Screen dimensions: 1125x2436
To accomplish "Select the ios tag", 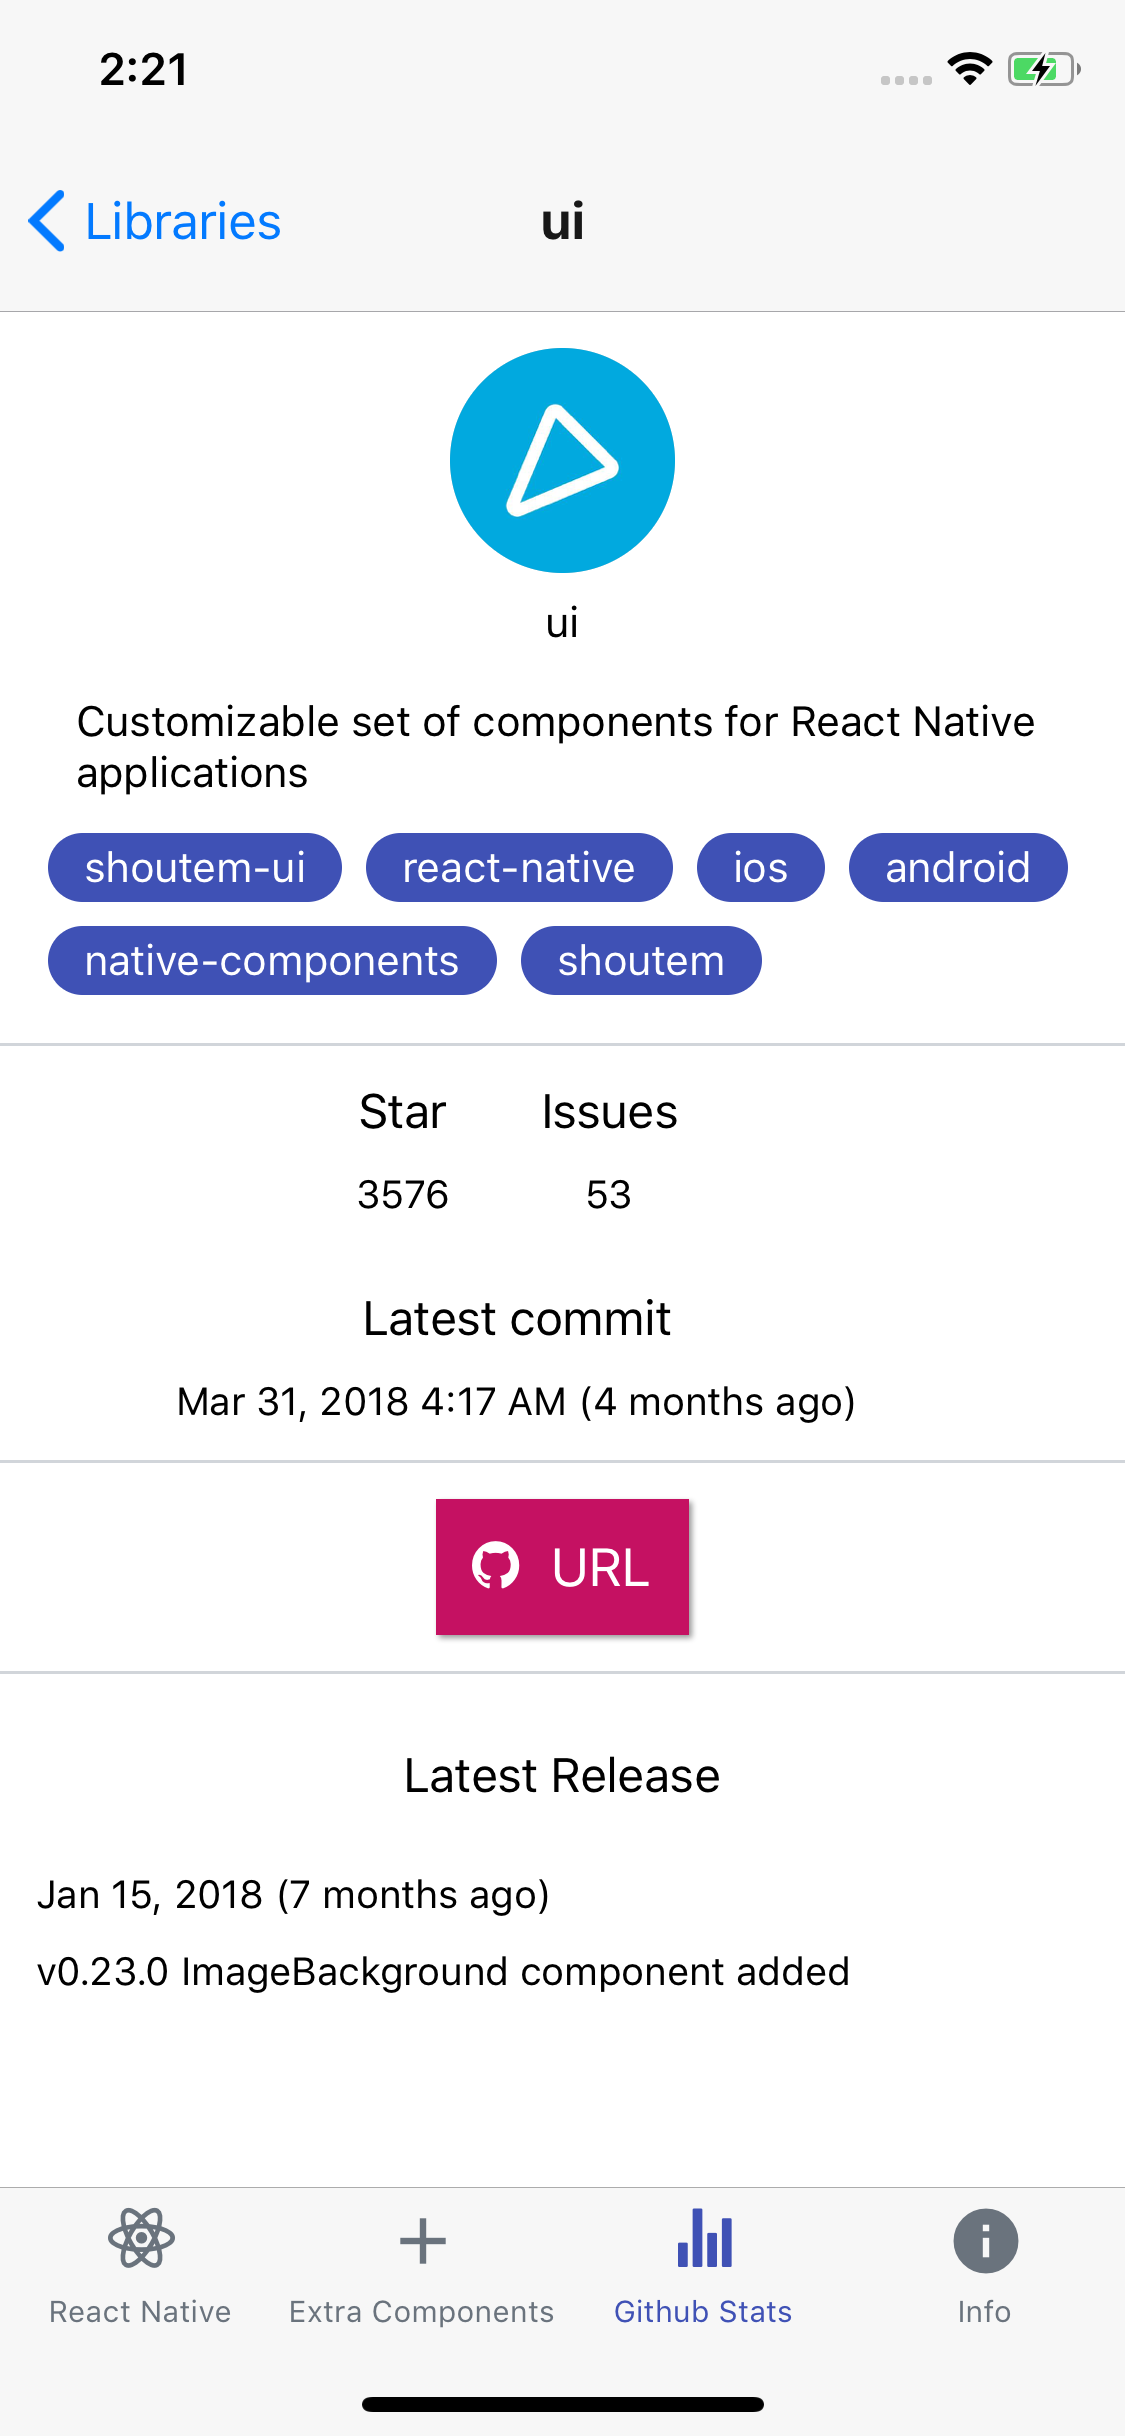I will (761, 867).
